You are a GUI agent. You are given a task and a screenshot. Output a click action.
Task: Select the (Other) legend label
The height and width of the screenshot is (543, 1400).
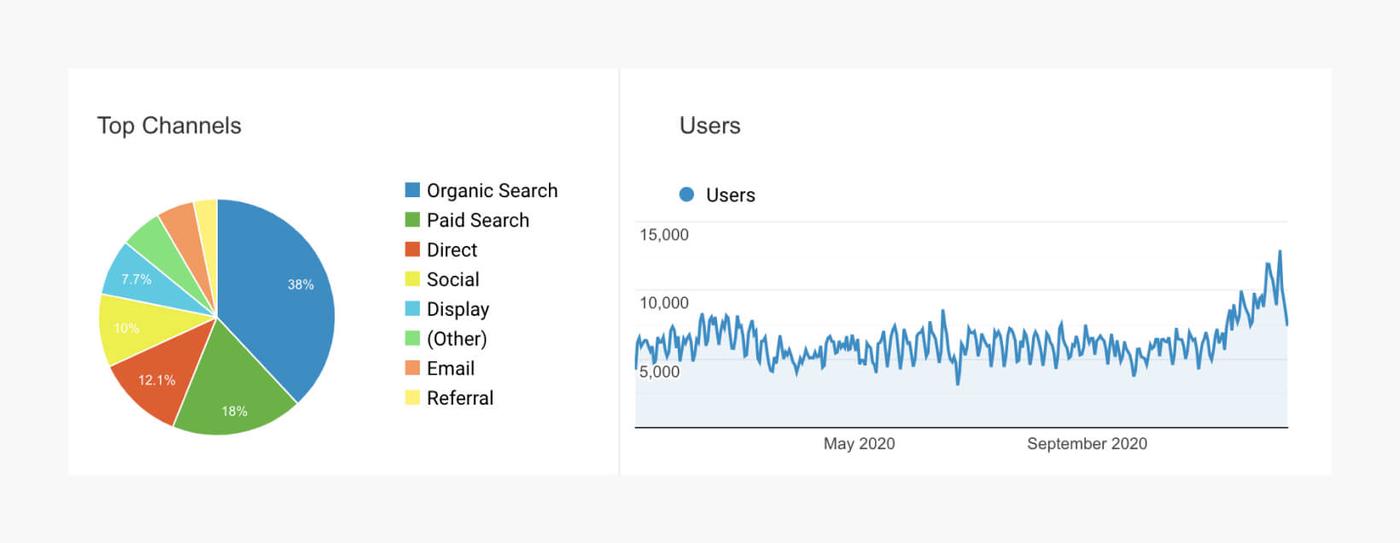(456, 339)
